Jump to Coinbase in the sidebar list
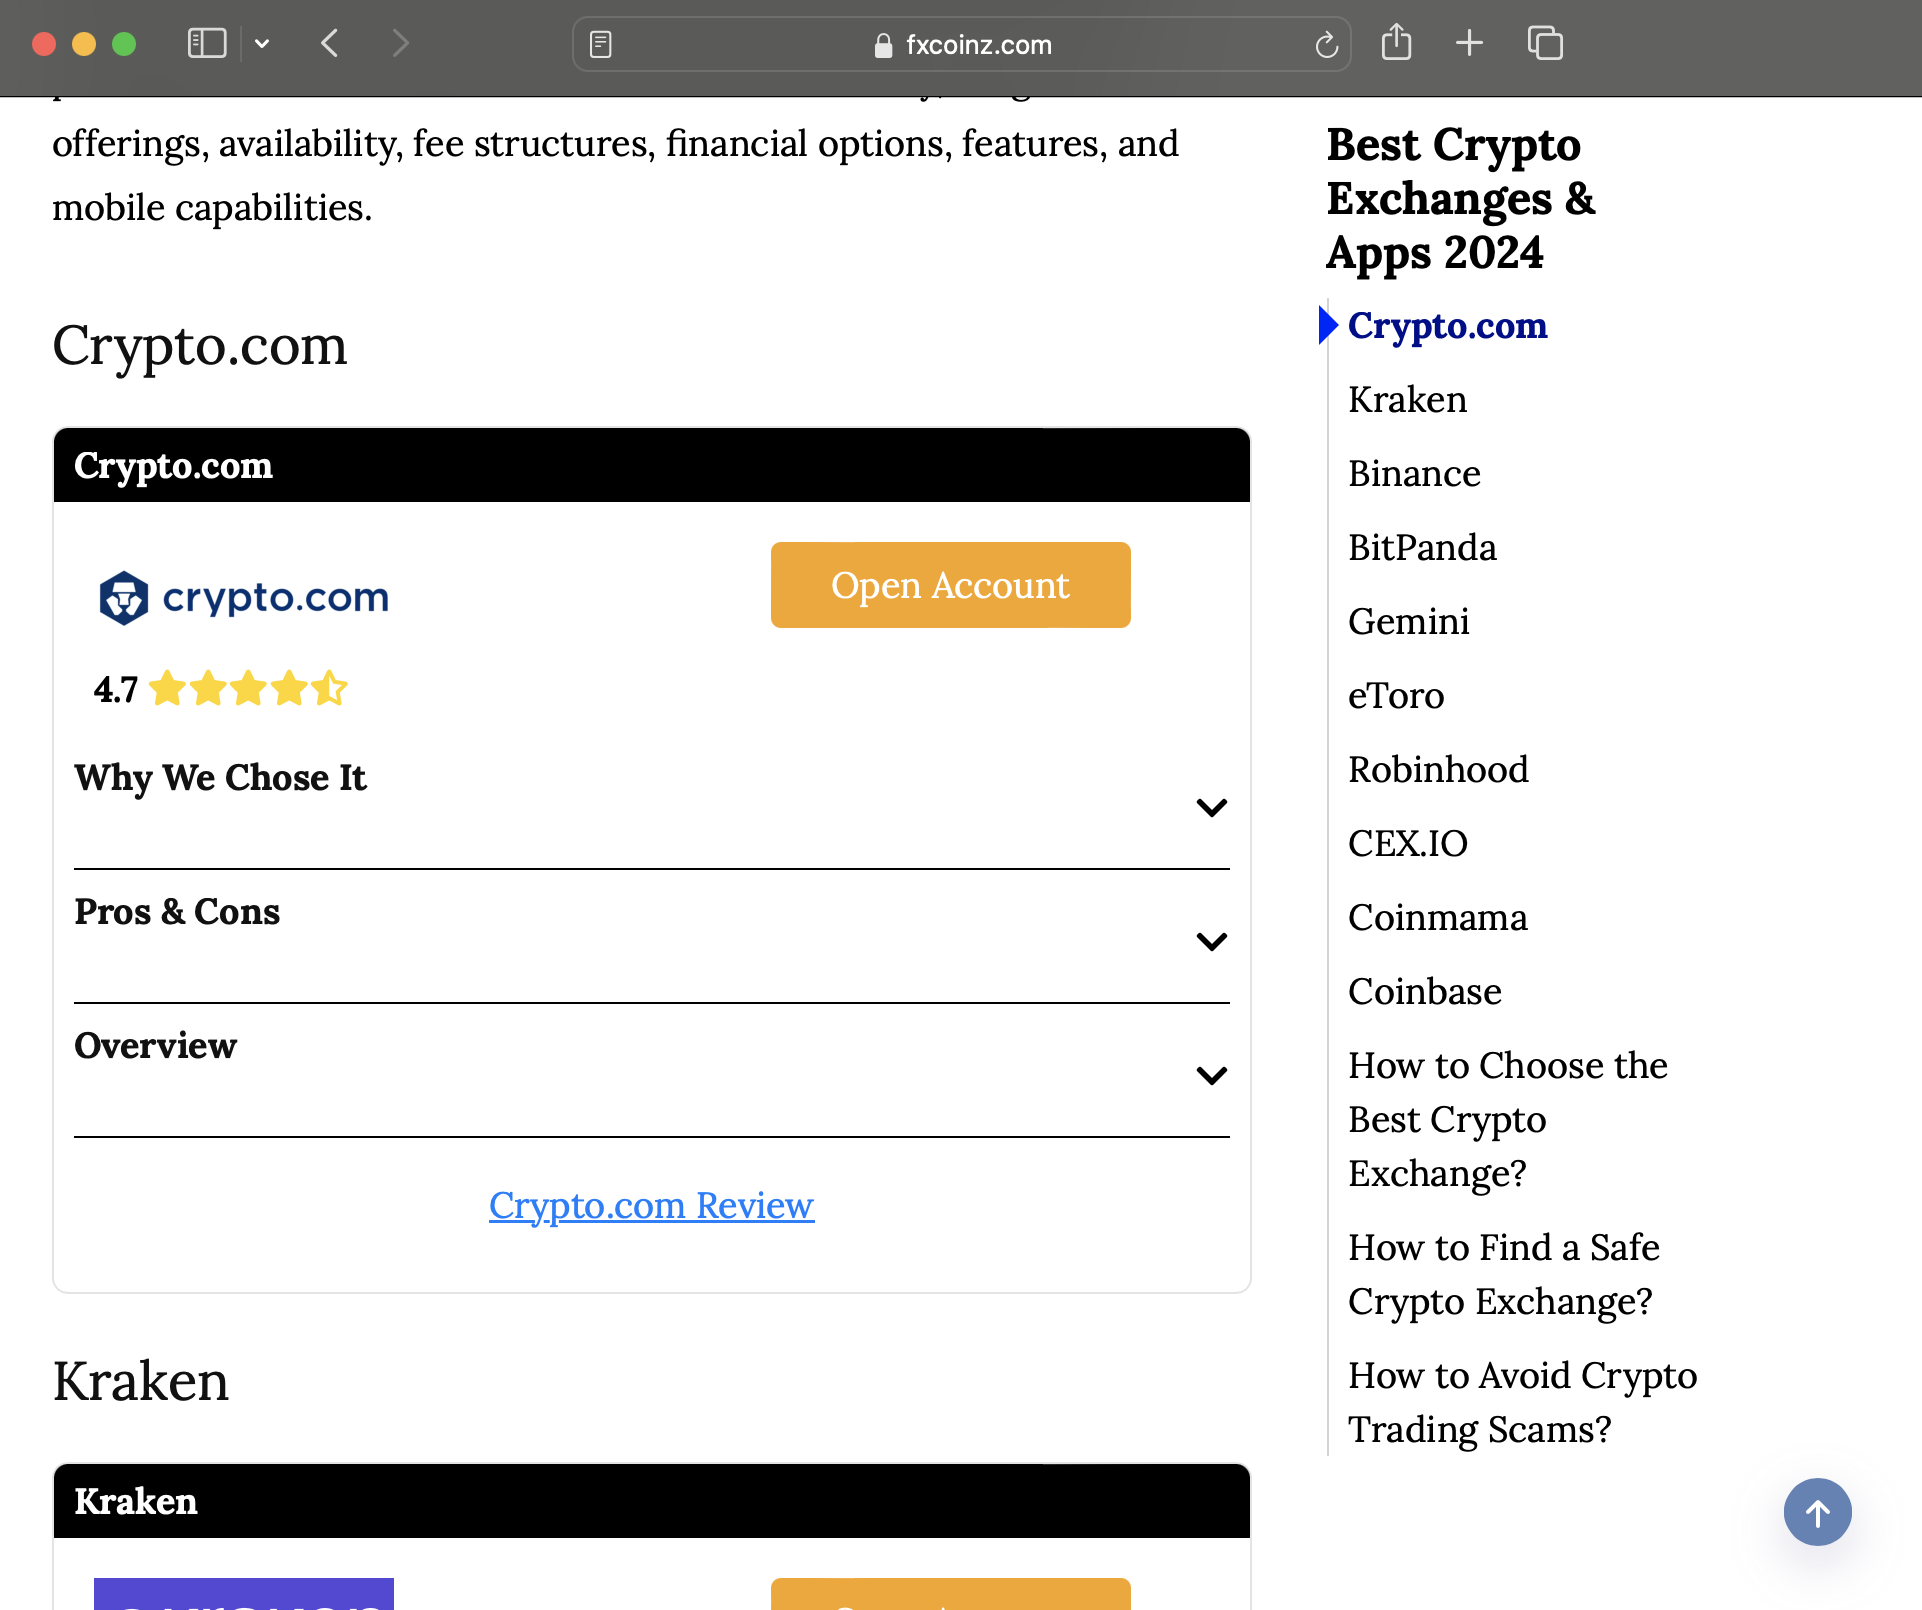The height and width of the screenshot is (1610, 1922). click(1424, 991)
